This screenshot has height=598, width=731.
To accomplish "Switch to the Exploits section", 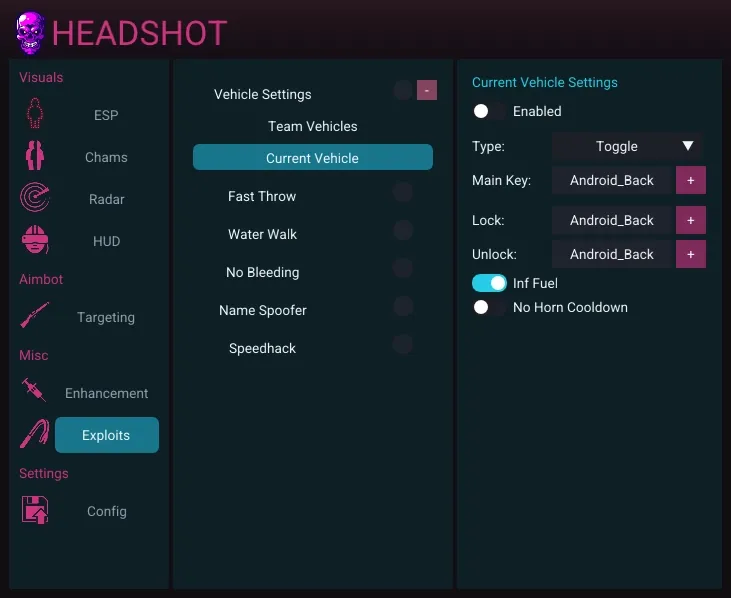I will pyautogui.click(x=106, y=435).
